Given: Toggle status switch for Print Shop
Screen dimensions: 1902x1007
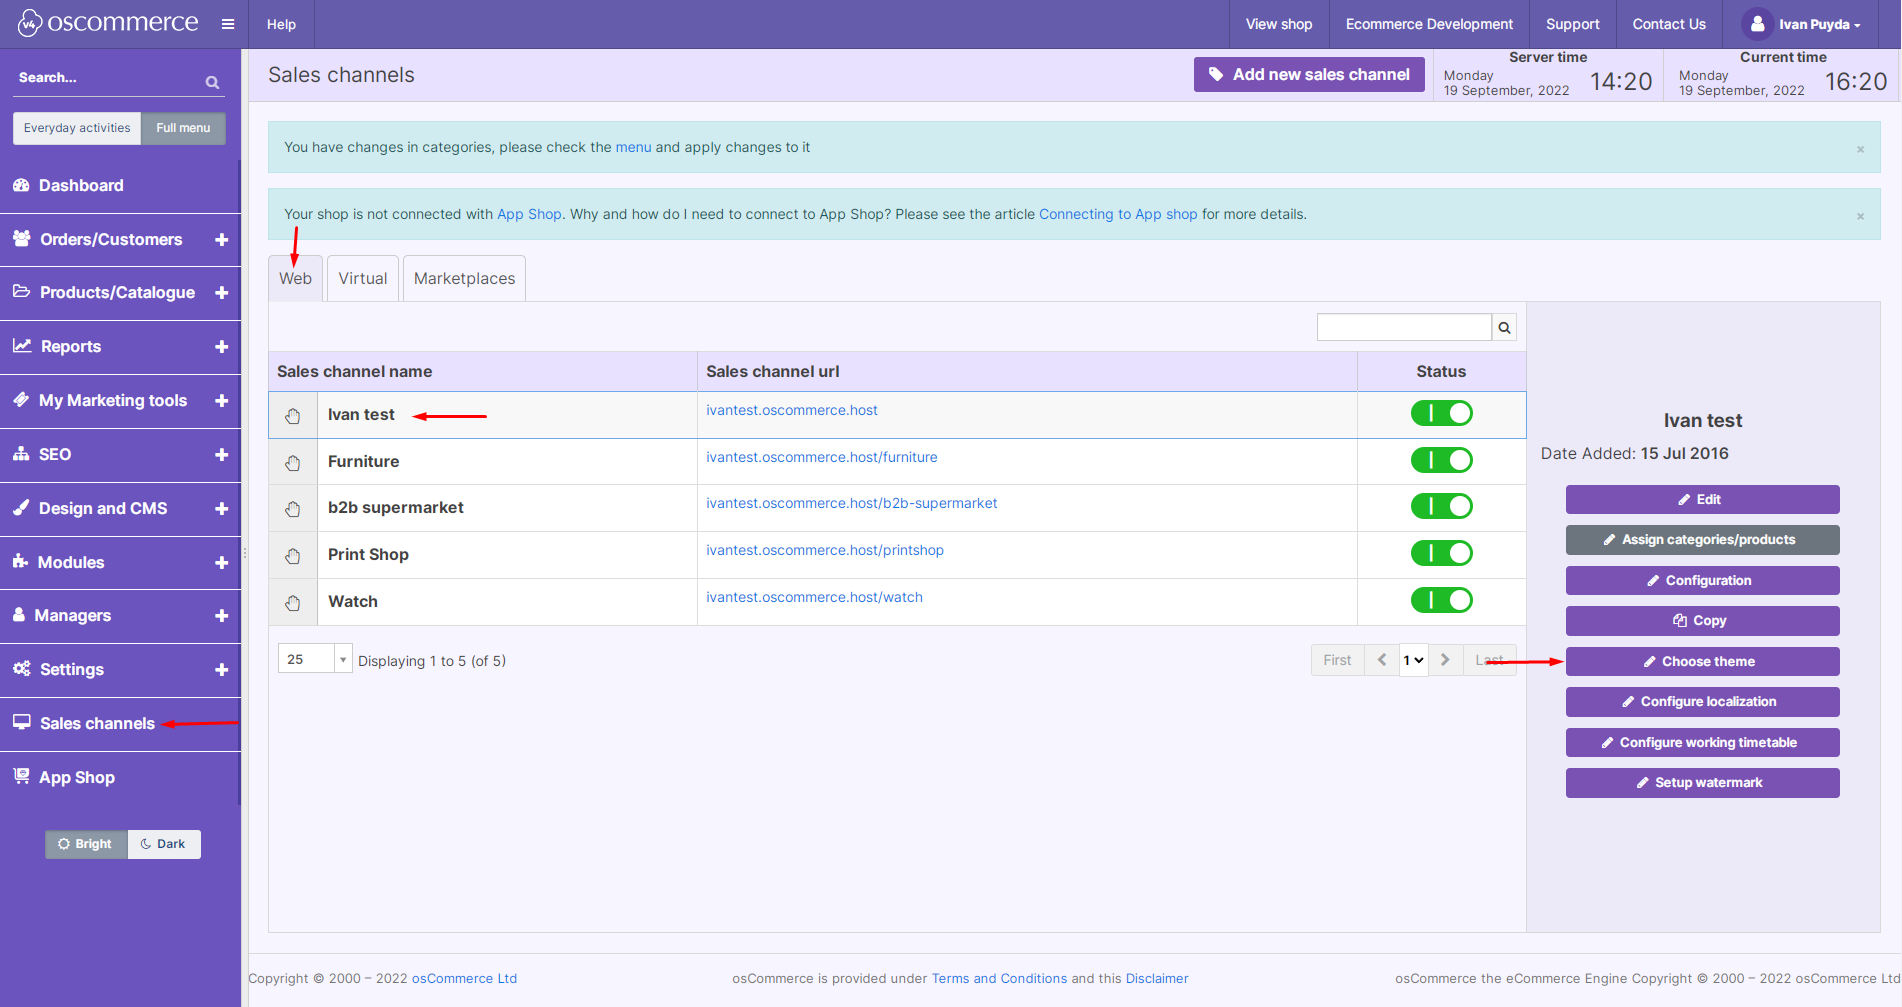Looking at the screenshot, I should (1441, 553).
